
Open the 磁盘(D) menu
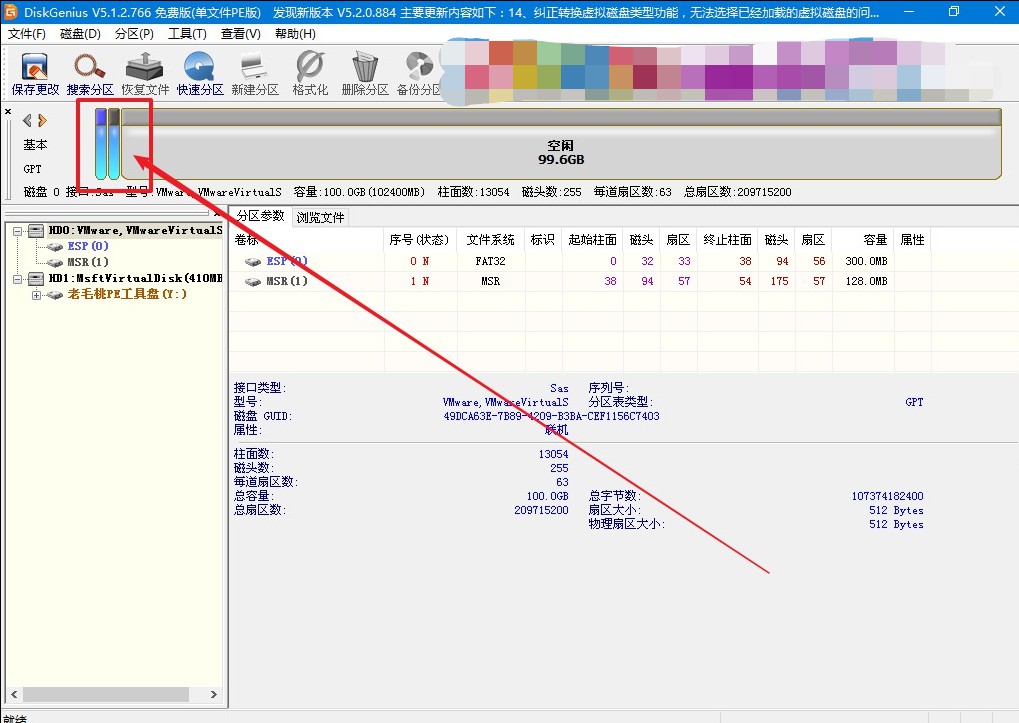coord(81,34)
